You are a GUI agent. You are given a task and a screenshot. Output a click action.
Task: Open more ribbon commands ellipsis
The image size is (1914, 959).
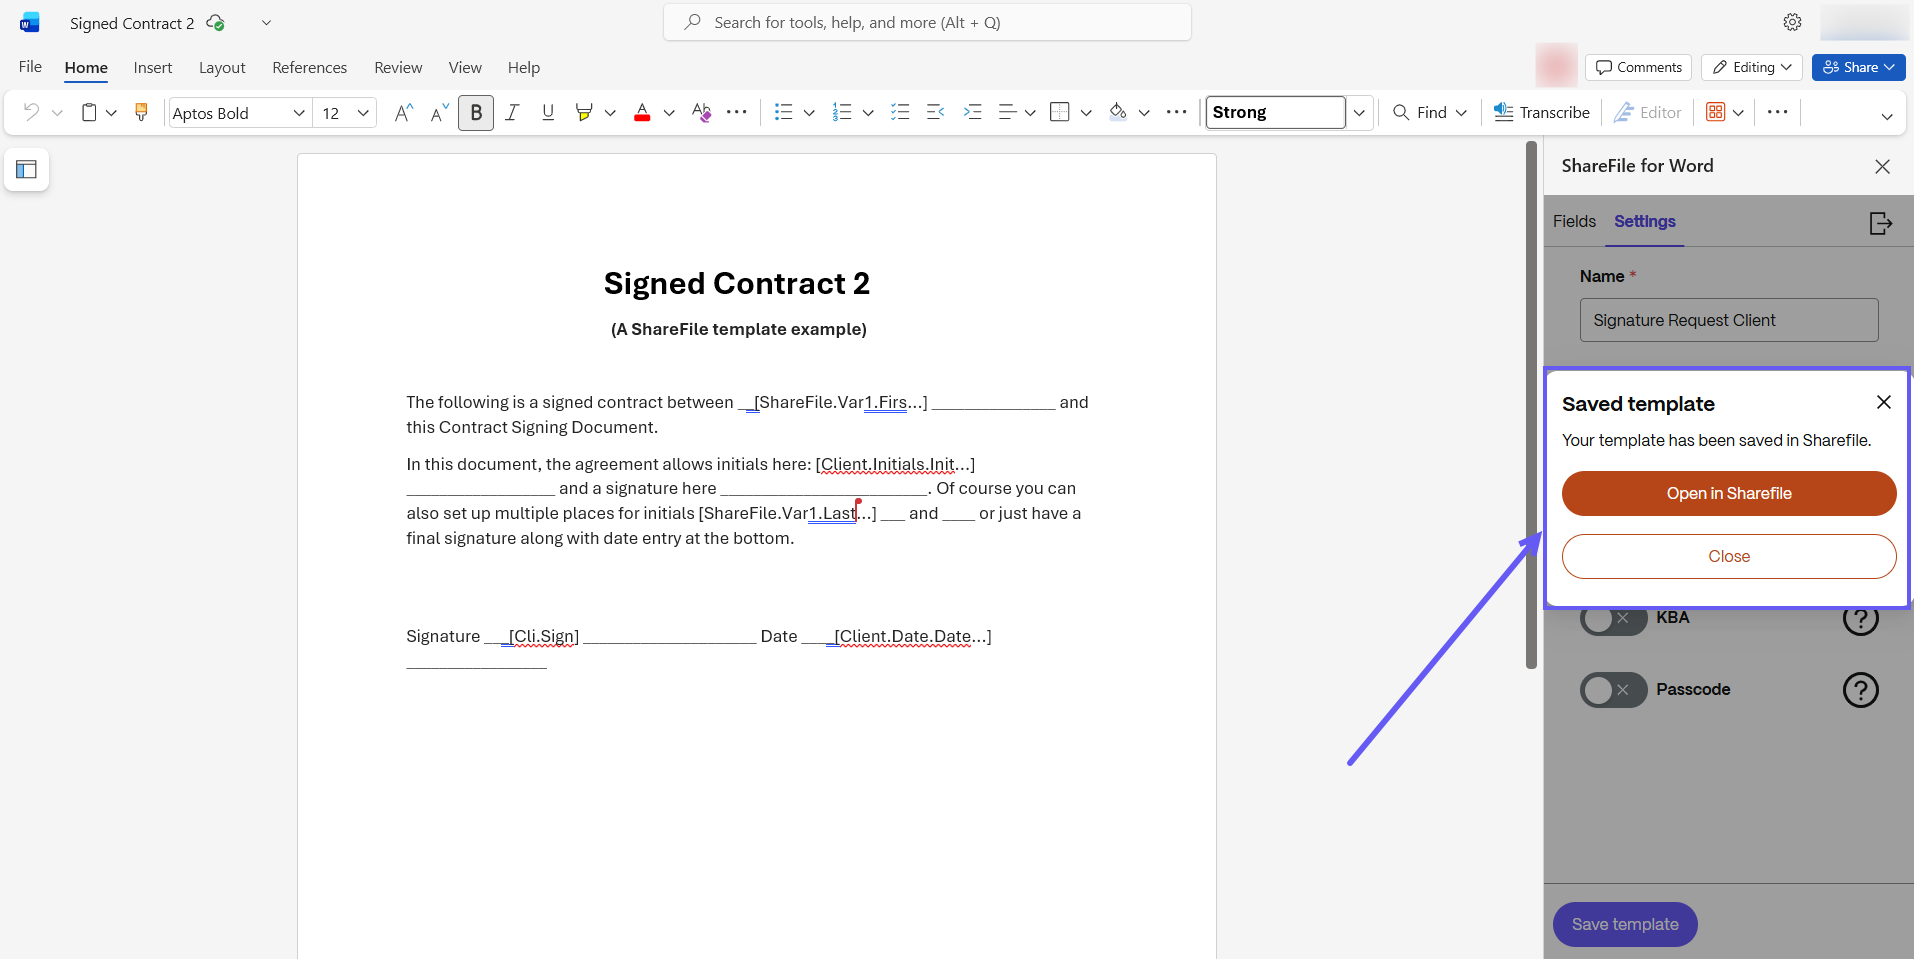point(1777,112)
